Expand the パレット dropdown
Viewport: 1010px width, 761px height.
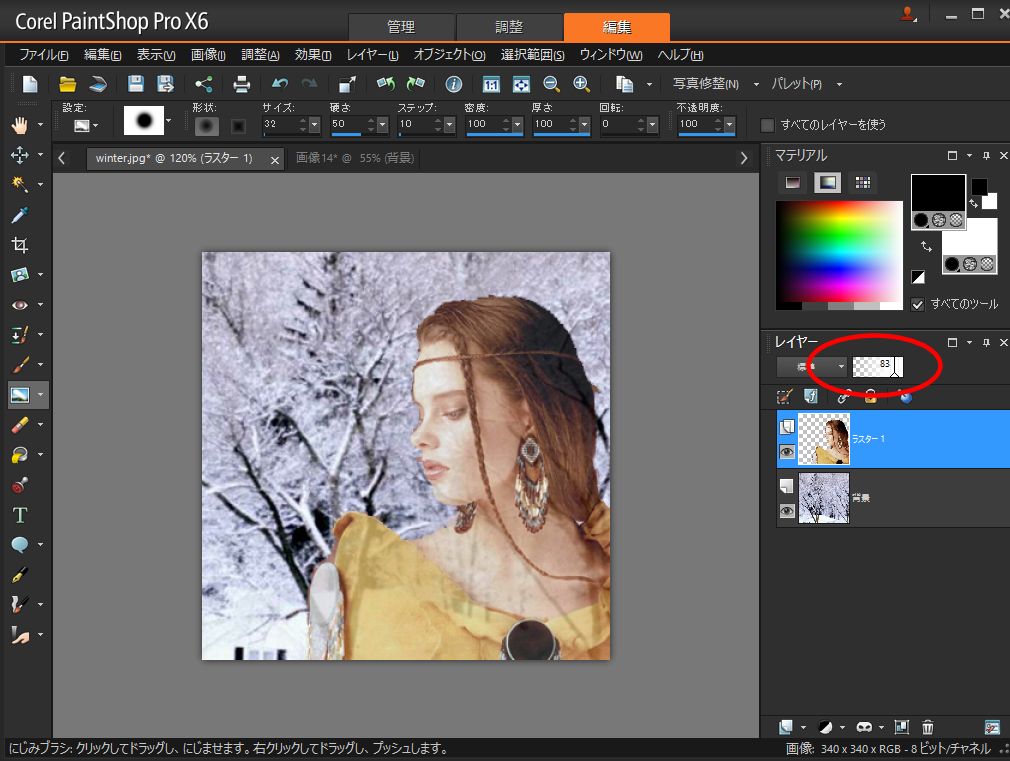[839, 84]
